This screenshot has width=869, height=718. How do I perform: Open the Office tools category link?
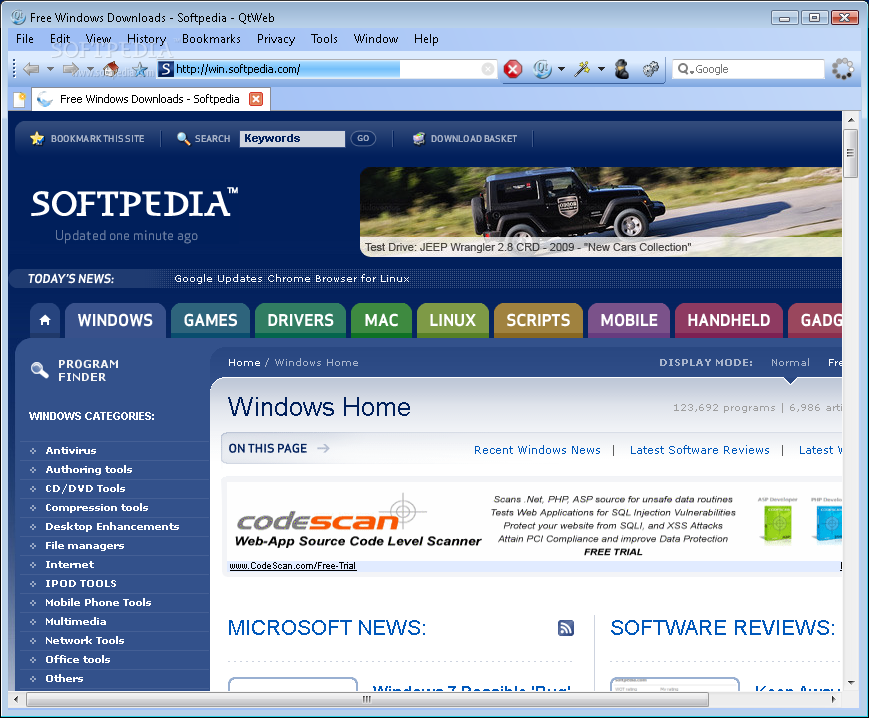click(x=78, y=659)
